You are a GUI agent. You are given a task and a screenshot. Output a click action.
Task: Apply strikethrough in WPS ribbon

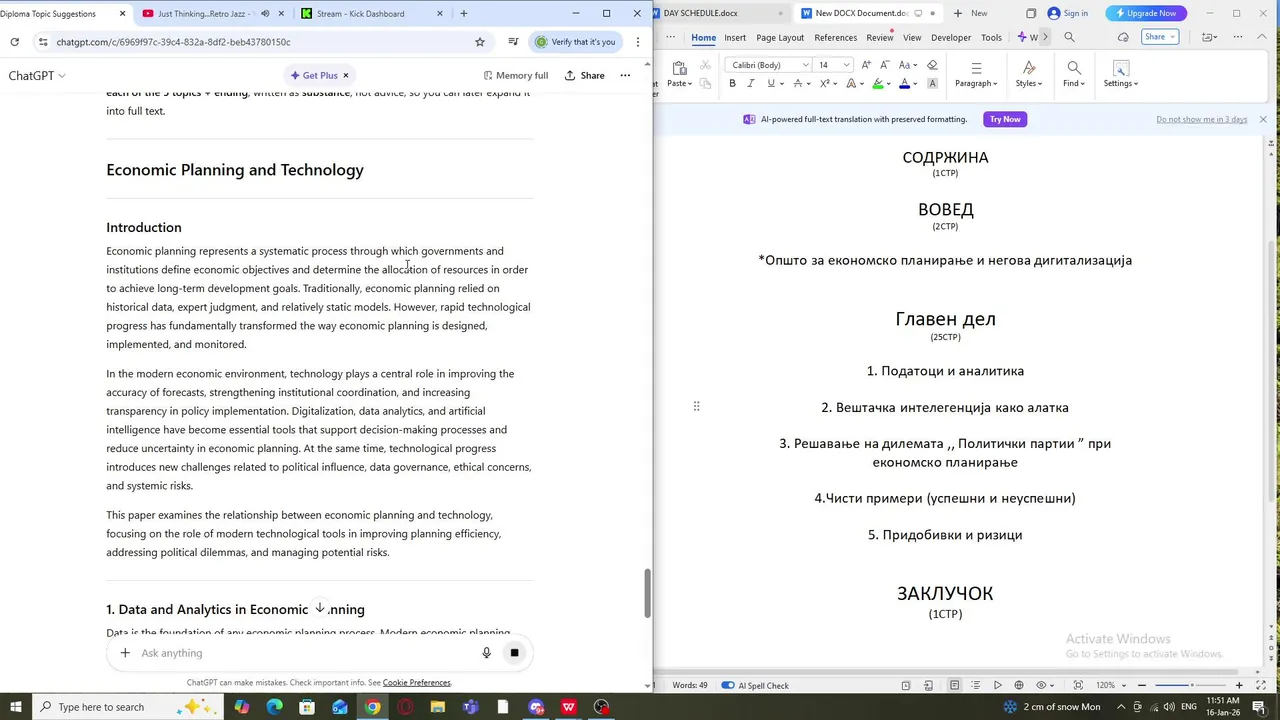(798, 84)
